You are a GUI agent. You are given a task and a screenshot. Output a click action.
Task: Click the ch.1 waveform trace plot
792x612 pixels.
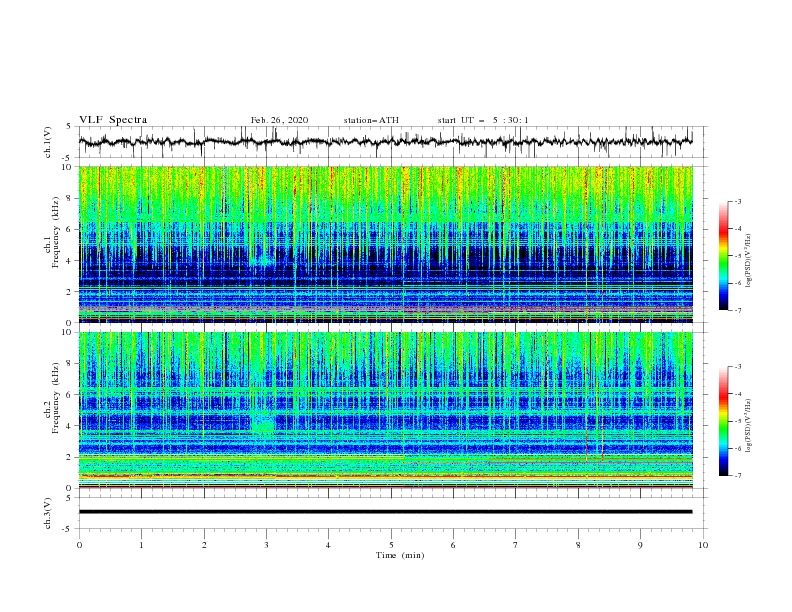coord(386,142)
